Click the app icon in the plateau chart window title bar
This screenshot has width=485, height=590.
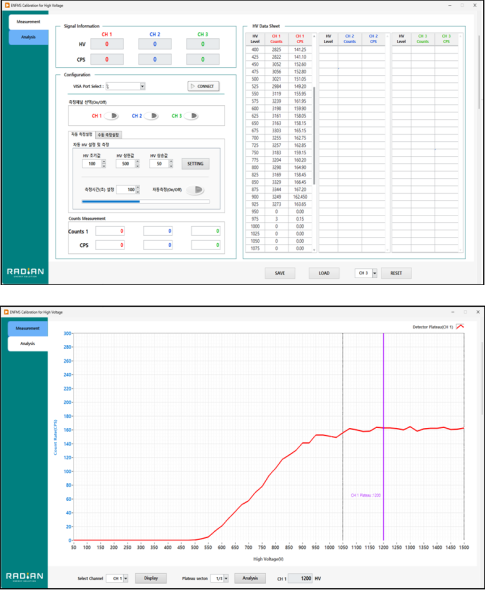point(6,312)
